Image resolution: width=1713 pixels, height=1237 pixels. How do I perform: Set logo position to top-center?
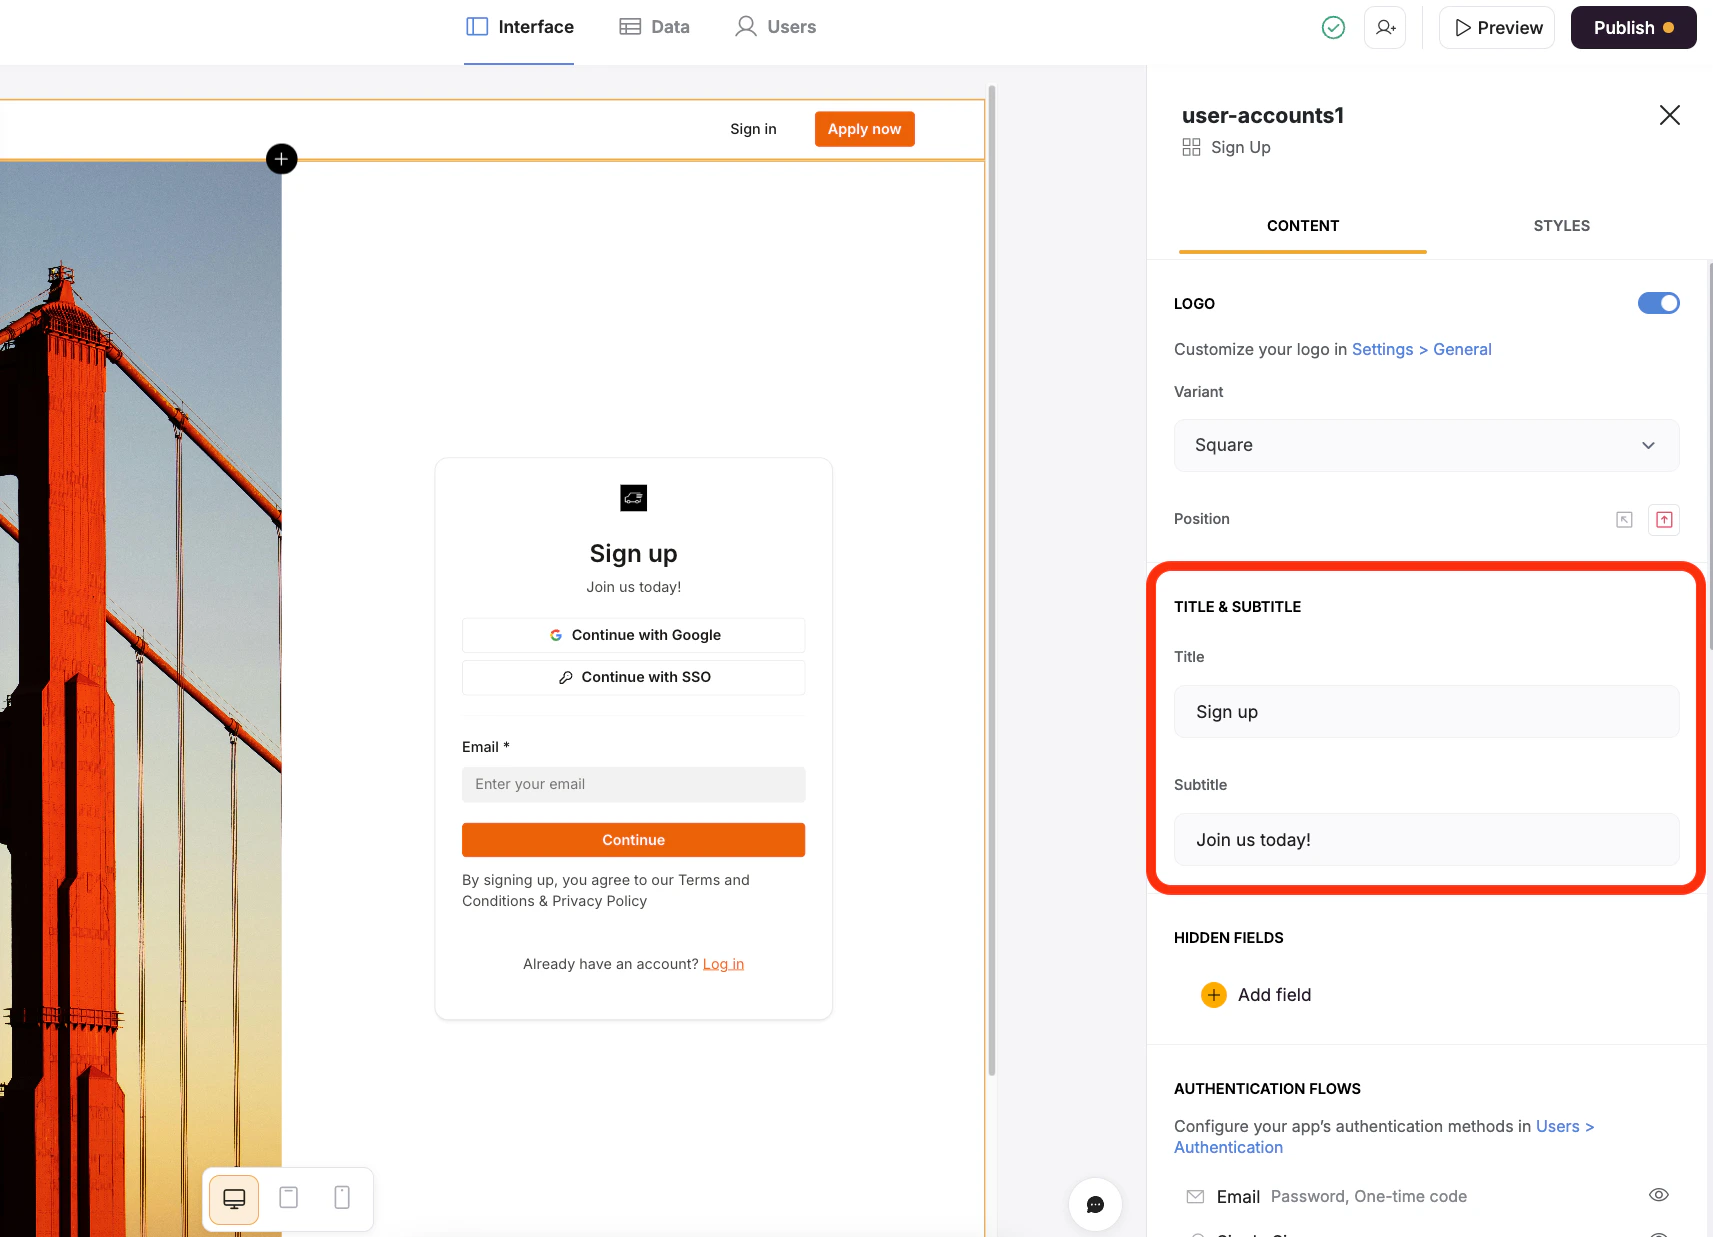(1664, 520)
